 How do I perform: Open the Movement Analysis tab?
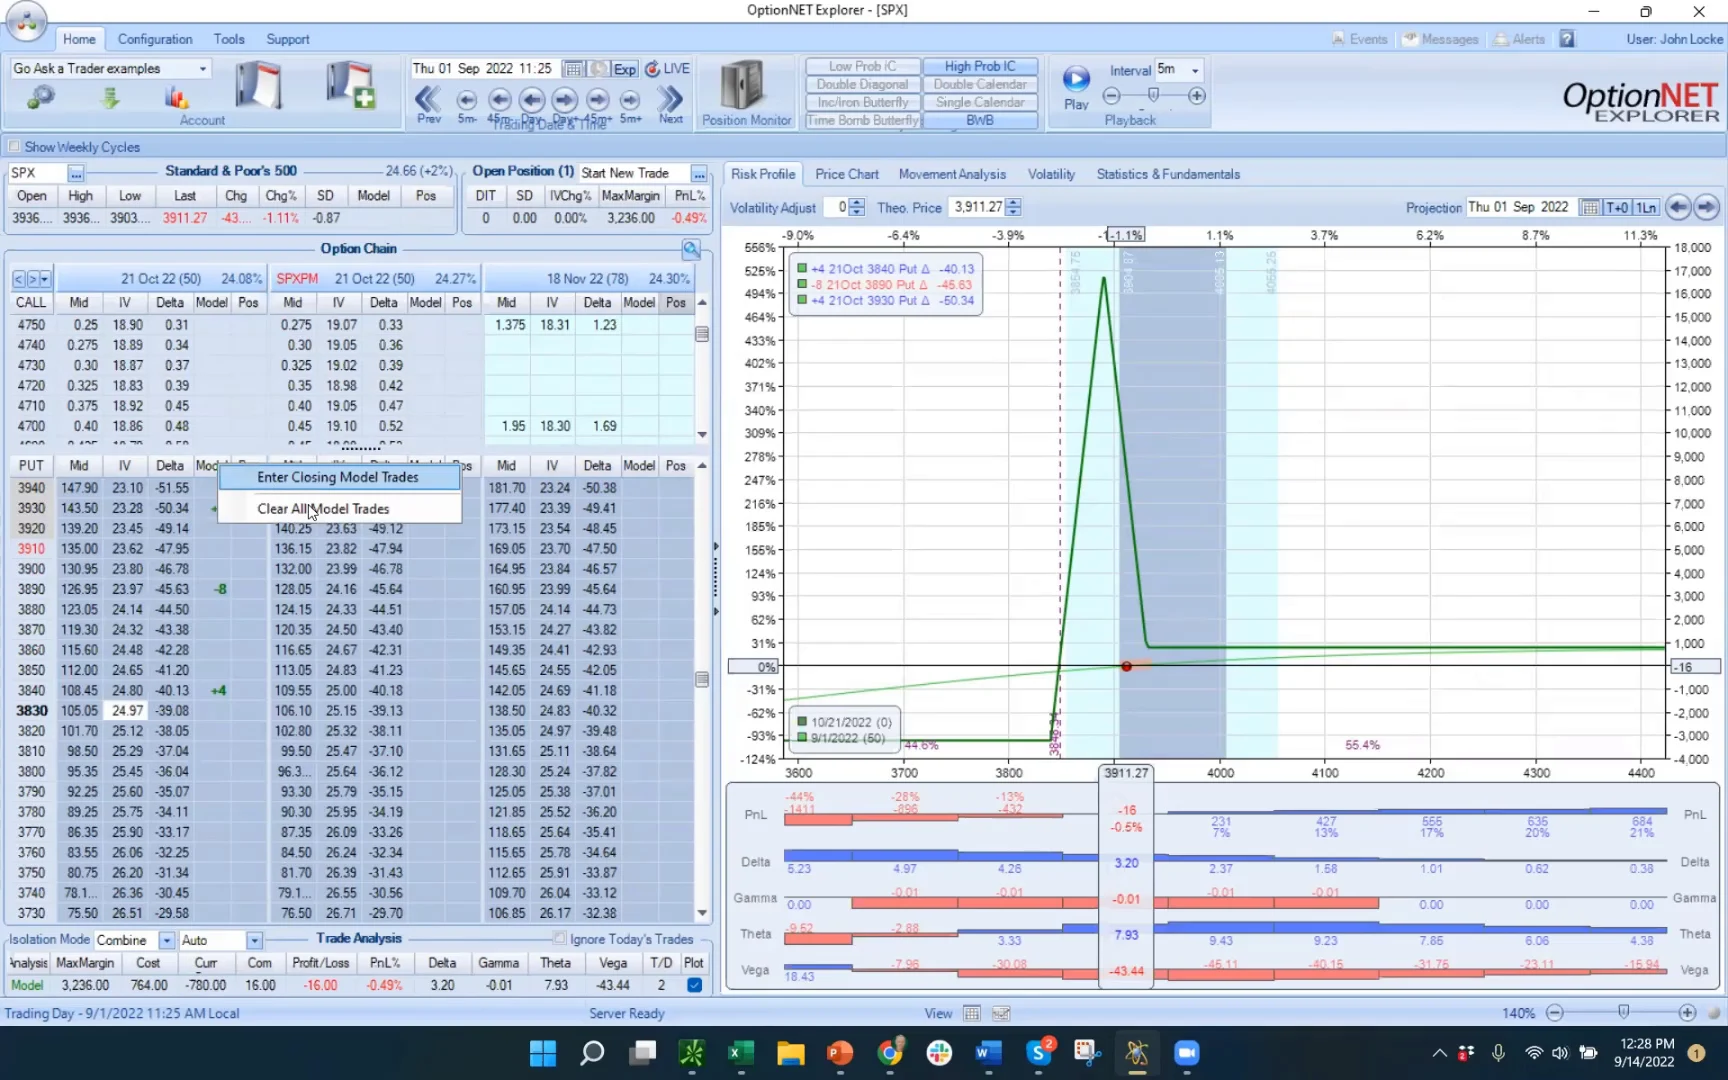click(952, 174)
